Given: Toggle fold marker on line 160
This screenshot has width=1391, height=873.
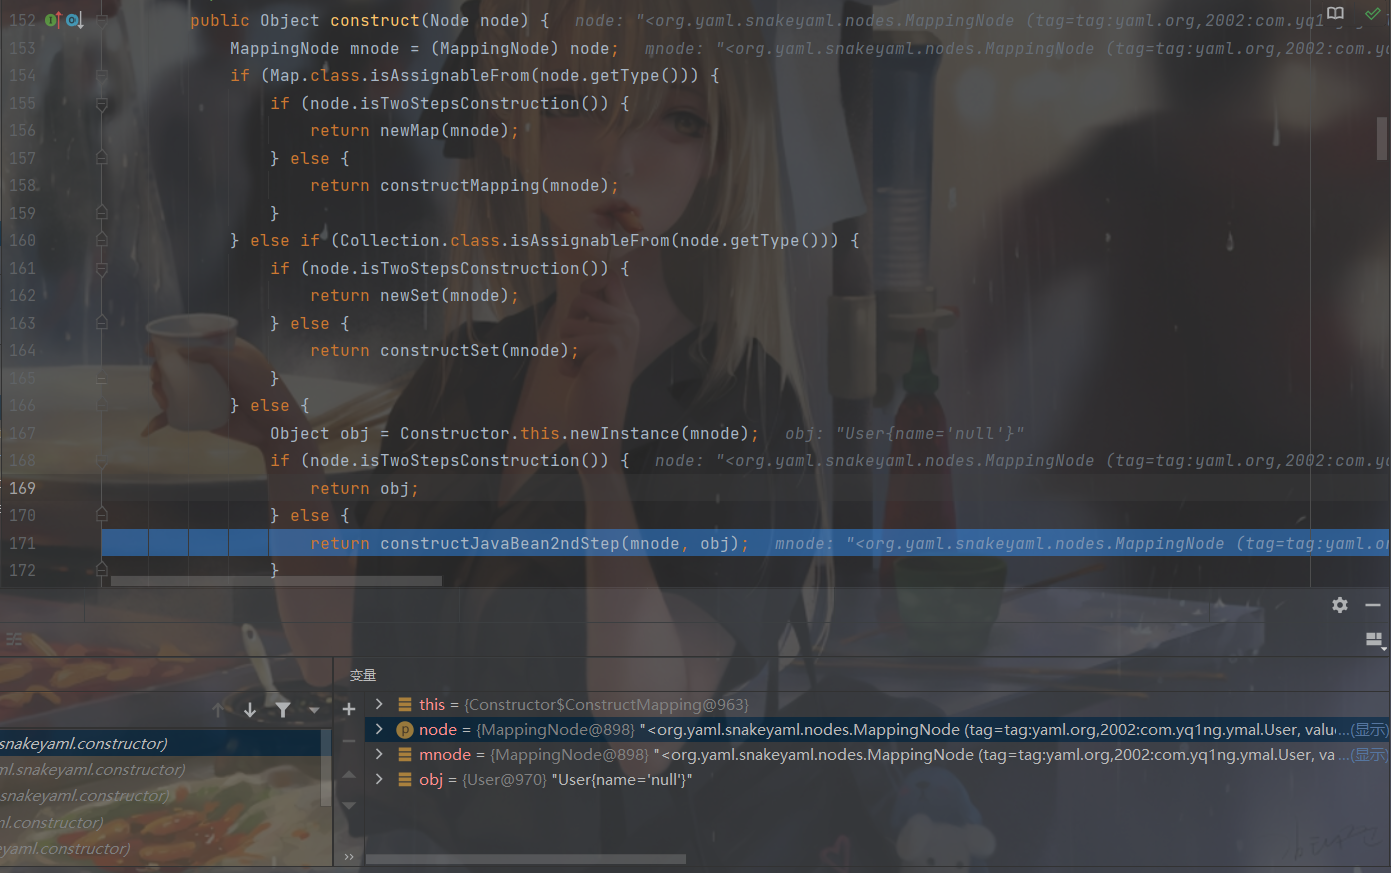Looking at the screenshot, I should pos(102,240).
